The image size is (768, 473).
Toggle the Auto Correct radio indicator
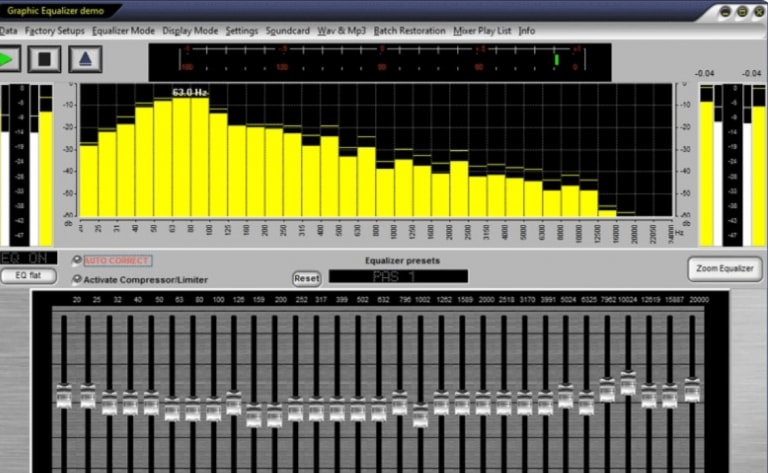pyautogui.click(x=77, y=261)
